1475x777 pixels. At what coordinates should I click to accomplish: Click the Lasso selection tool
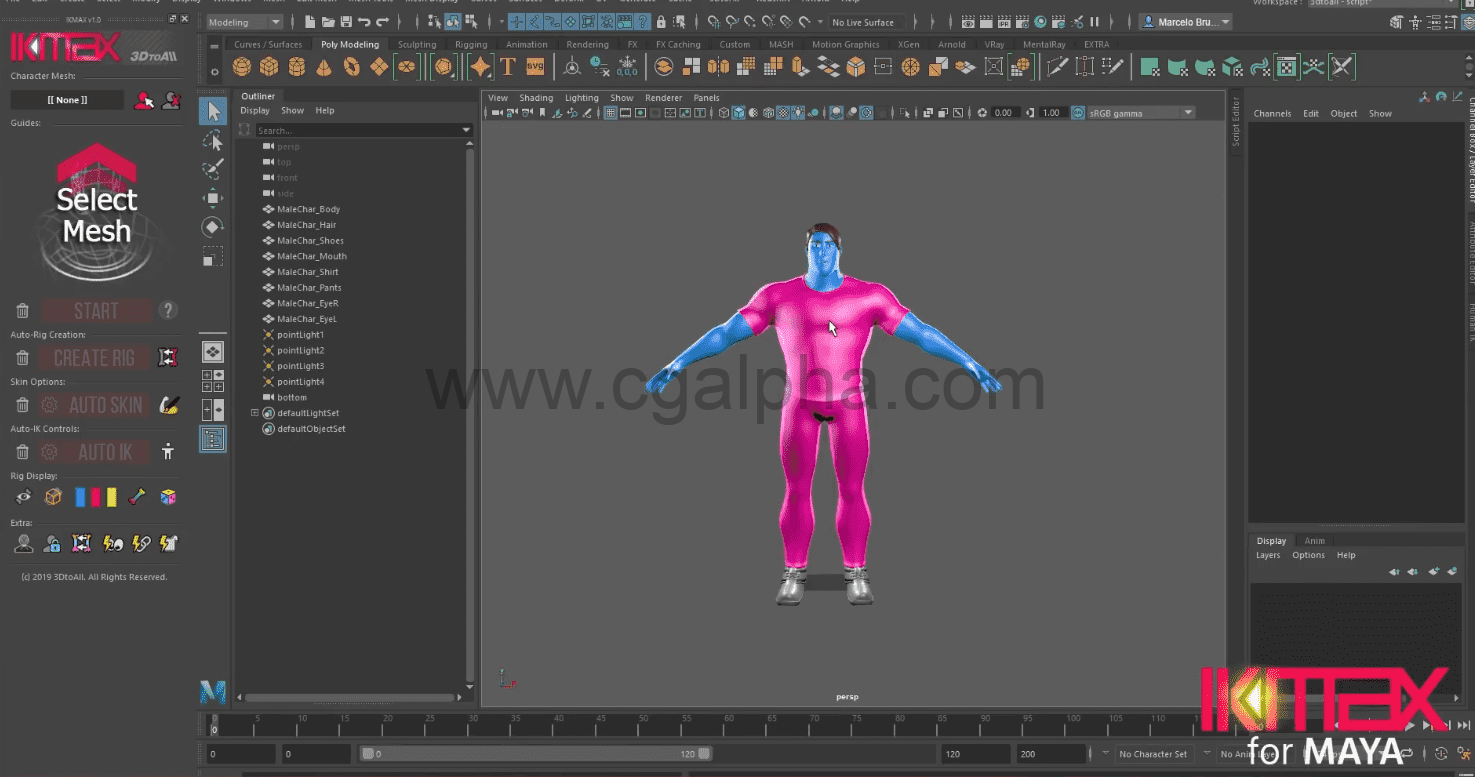212,140
